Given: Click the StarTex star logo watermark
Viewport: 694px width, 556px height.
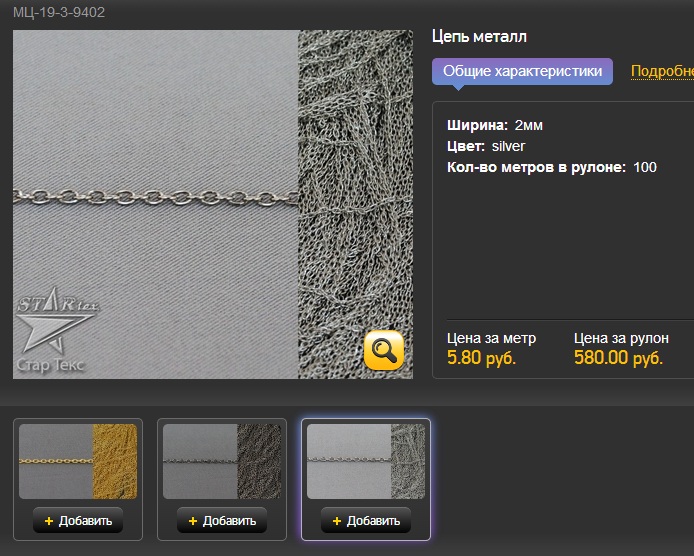Looking at the screenshot, I should [52, 328].
